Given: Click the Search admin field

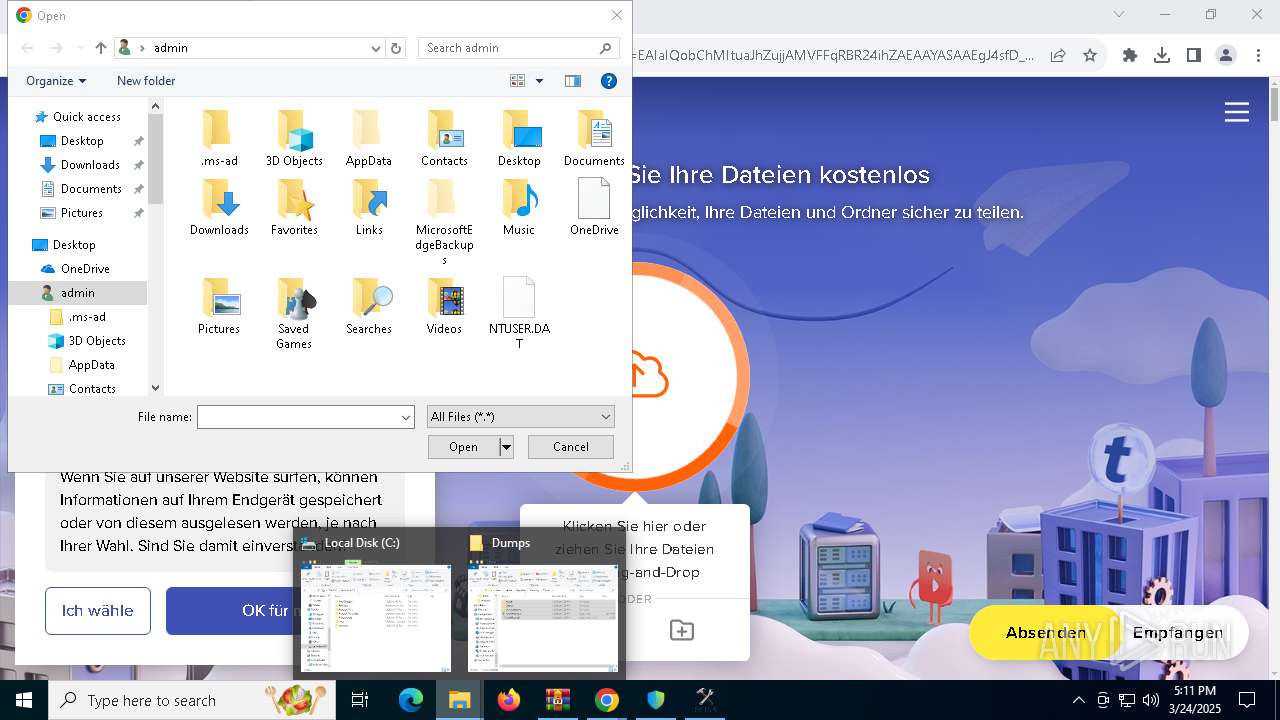Looking at the screenshot, I should (x=508, y=48).
